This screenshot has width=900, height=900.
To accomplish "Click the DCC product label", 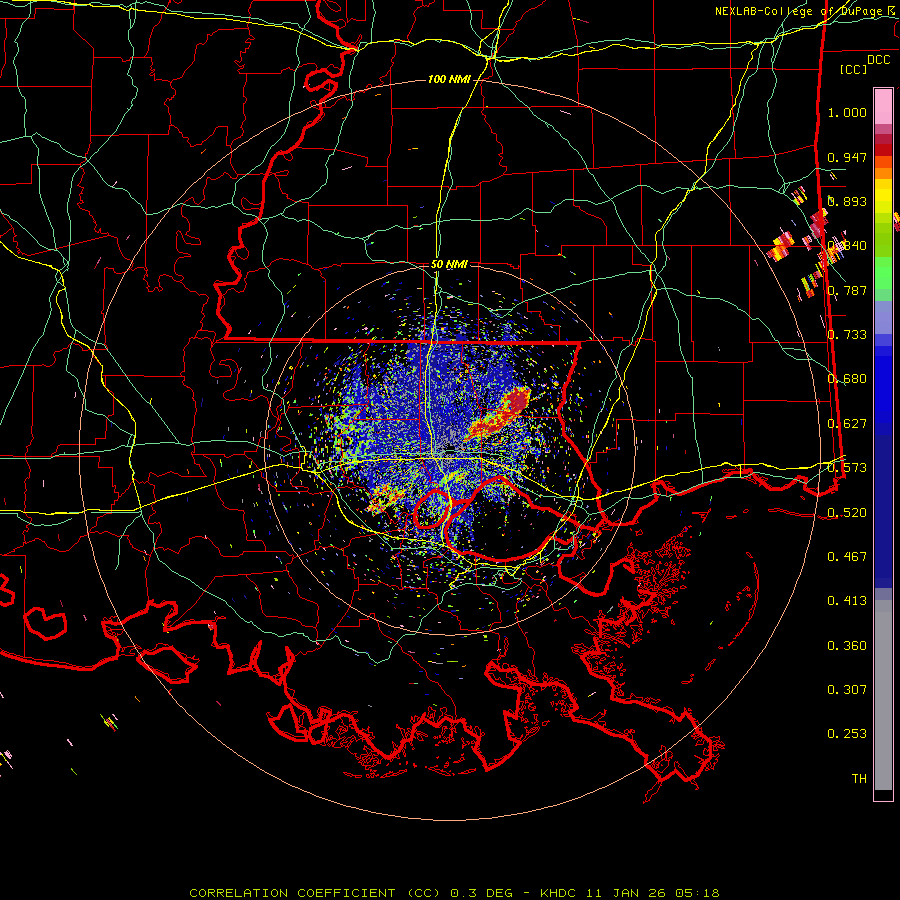I will [x=879, y=60].
